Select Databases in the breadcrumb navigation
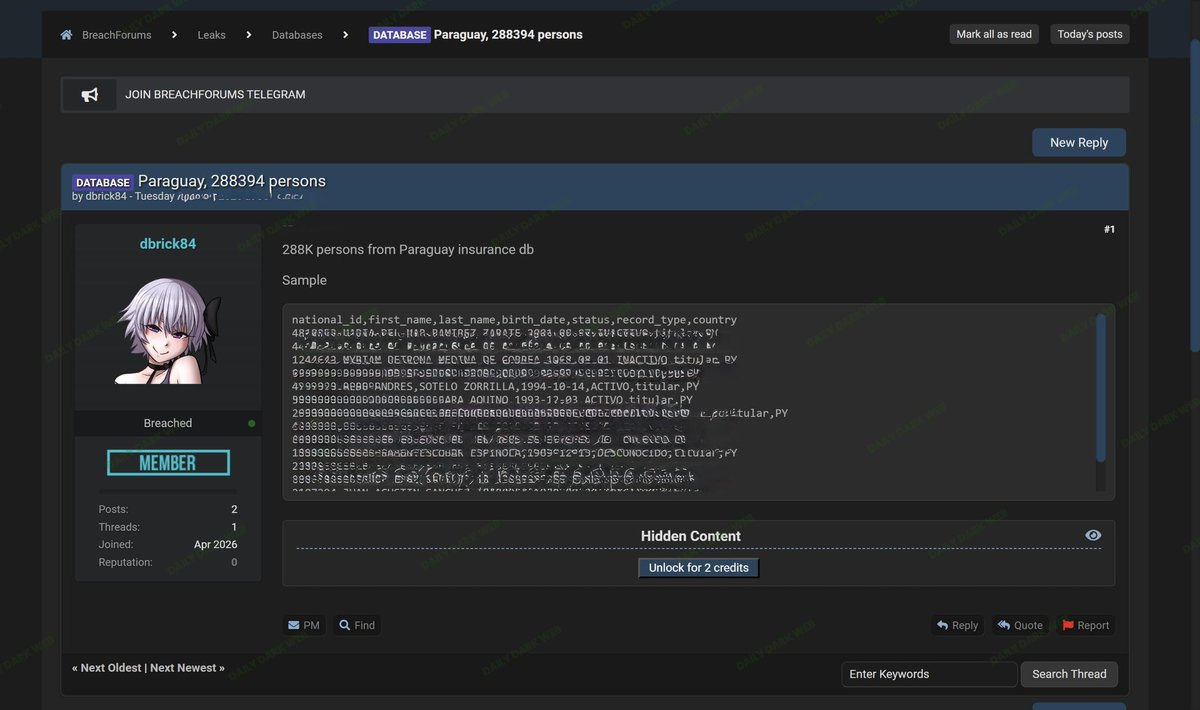The height and width of the screenshot is (710, 1200). [x=296, y=34]
